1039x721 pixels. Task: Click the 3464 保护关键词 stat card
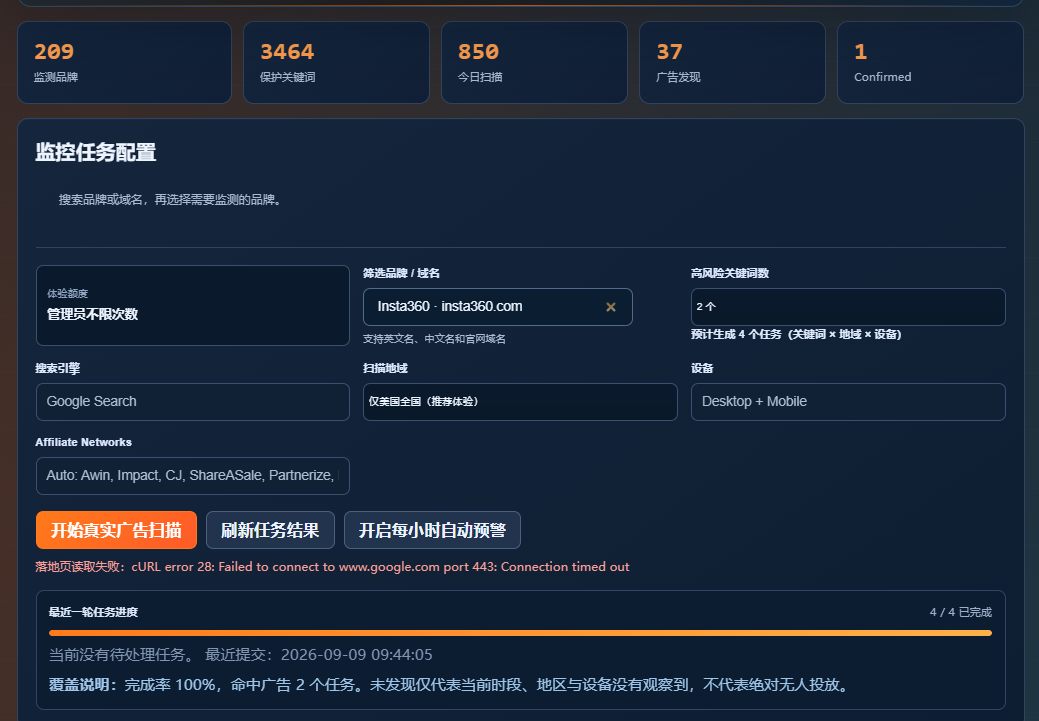click(x=337, y=62)
